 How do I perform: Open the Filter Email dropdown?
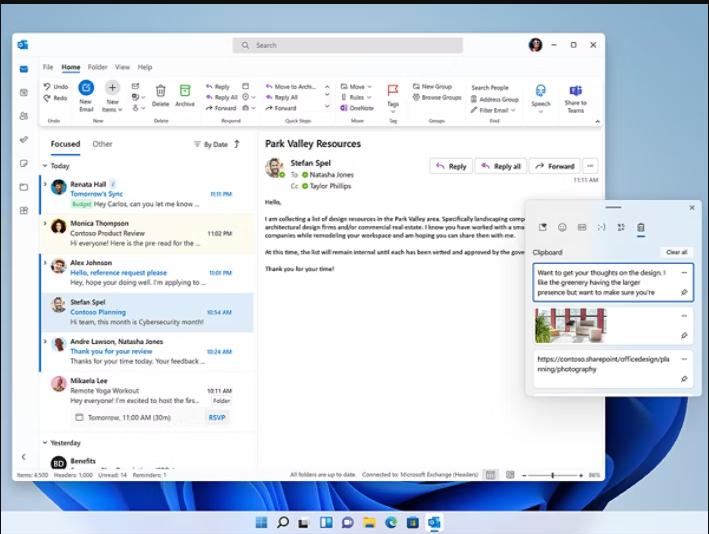coord(493,110)
